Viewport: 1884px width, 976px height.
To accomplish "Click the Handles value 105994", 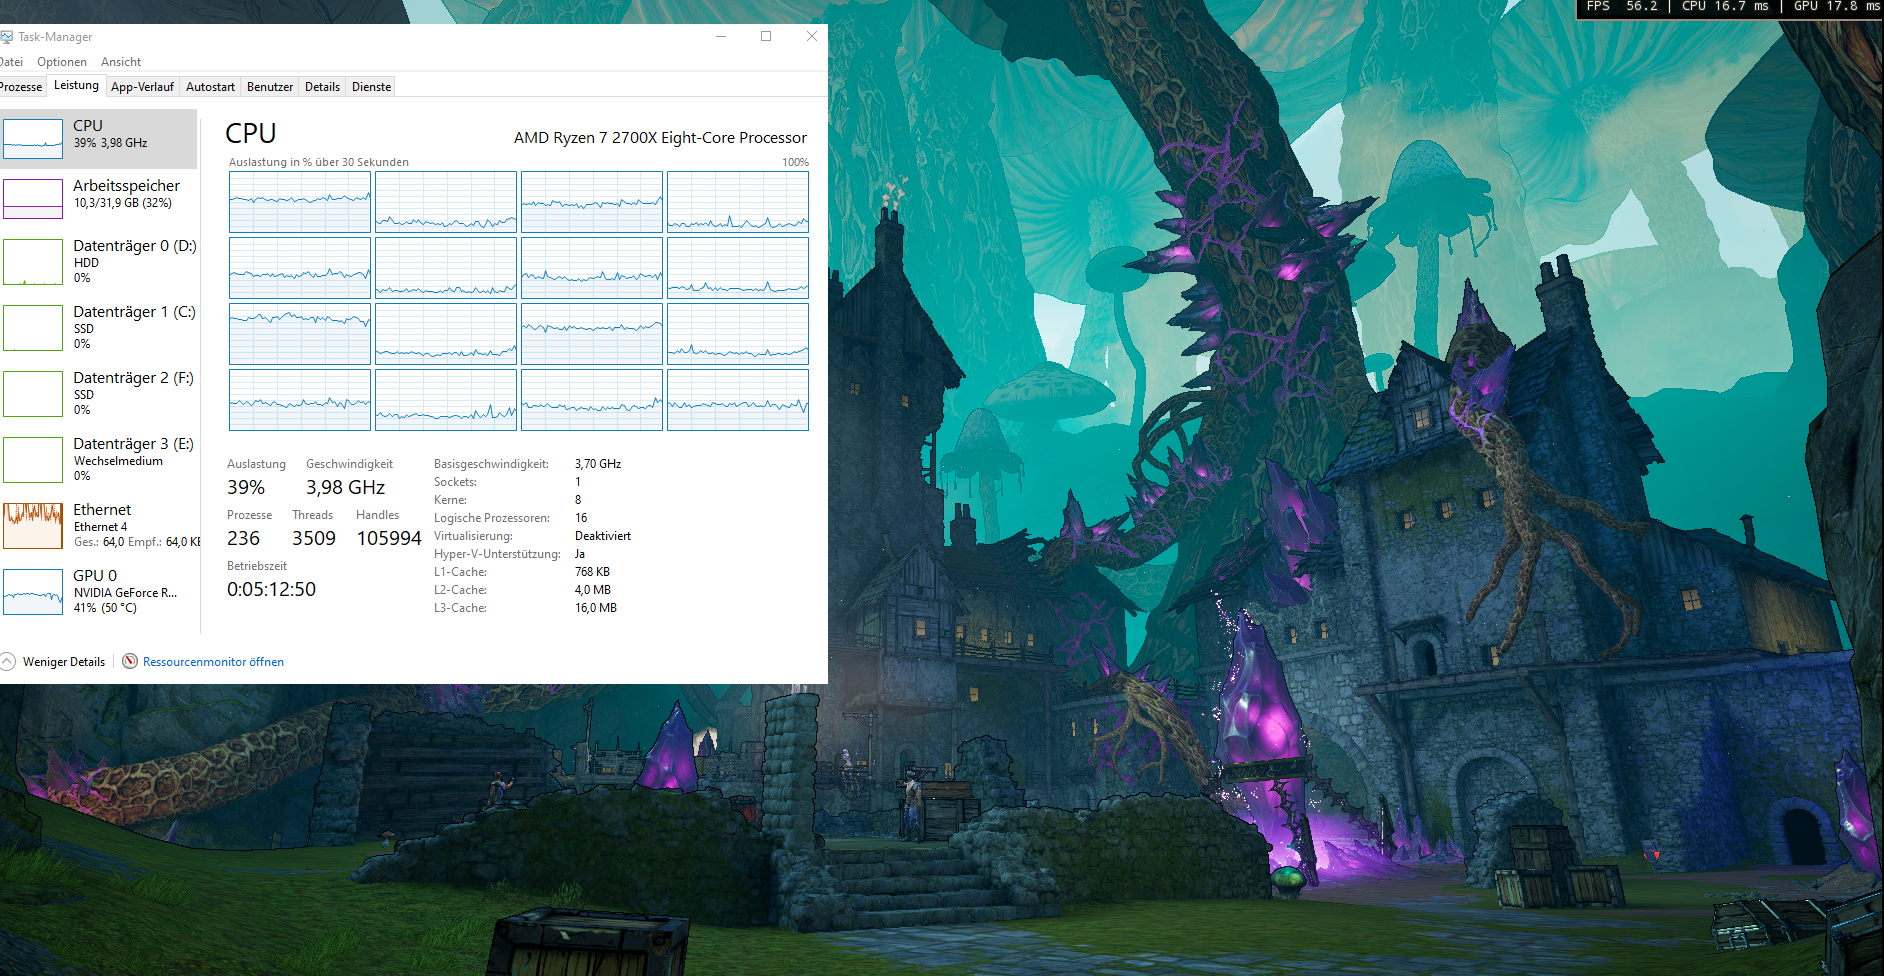I will 389,538.
